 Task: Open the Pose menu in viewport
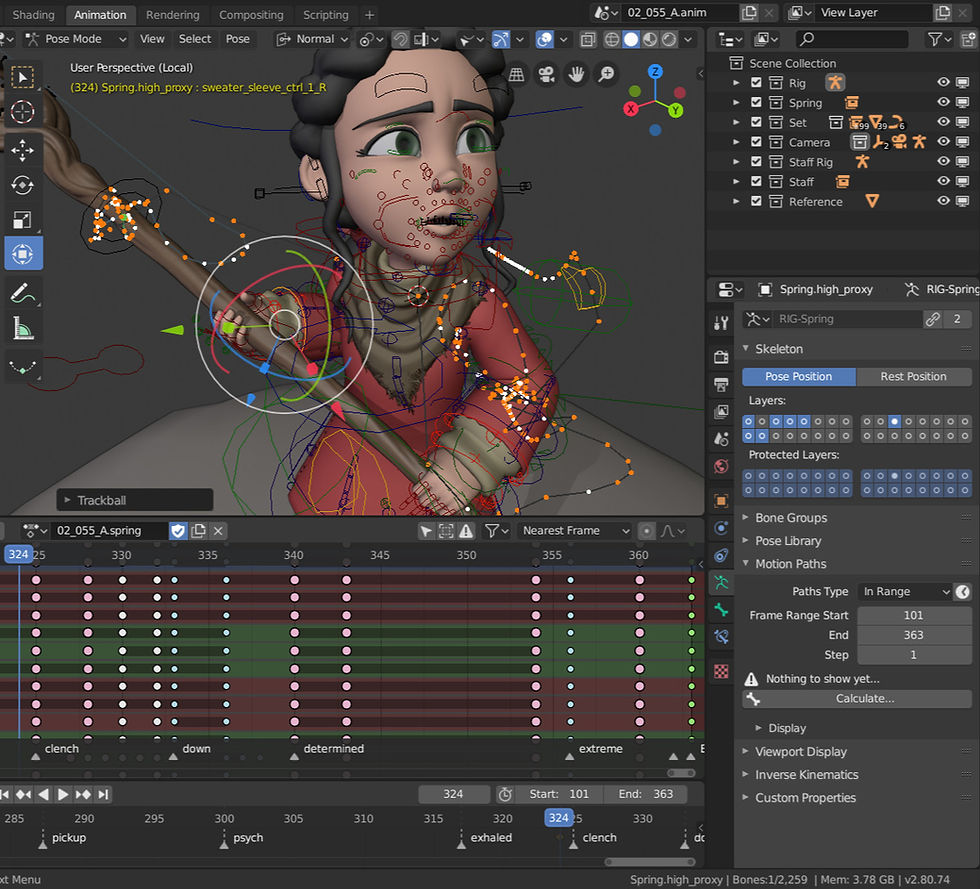click(x=238, y=39)
